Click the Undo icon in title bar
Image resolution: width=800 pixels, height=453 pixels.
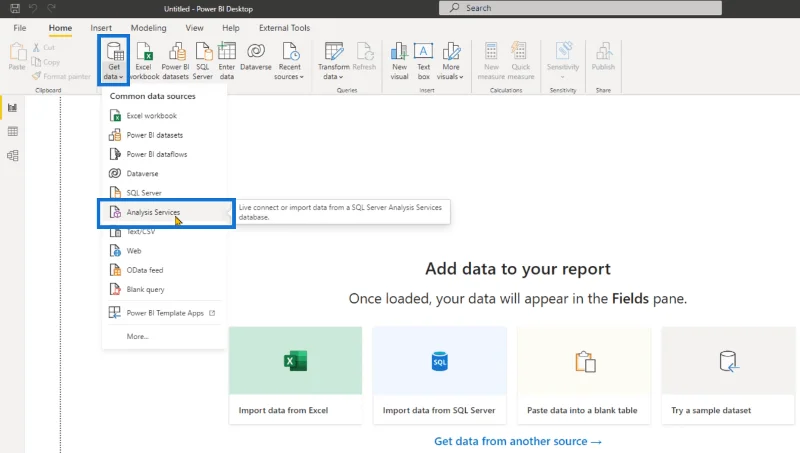coord(33,9)
